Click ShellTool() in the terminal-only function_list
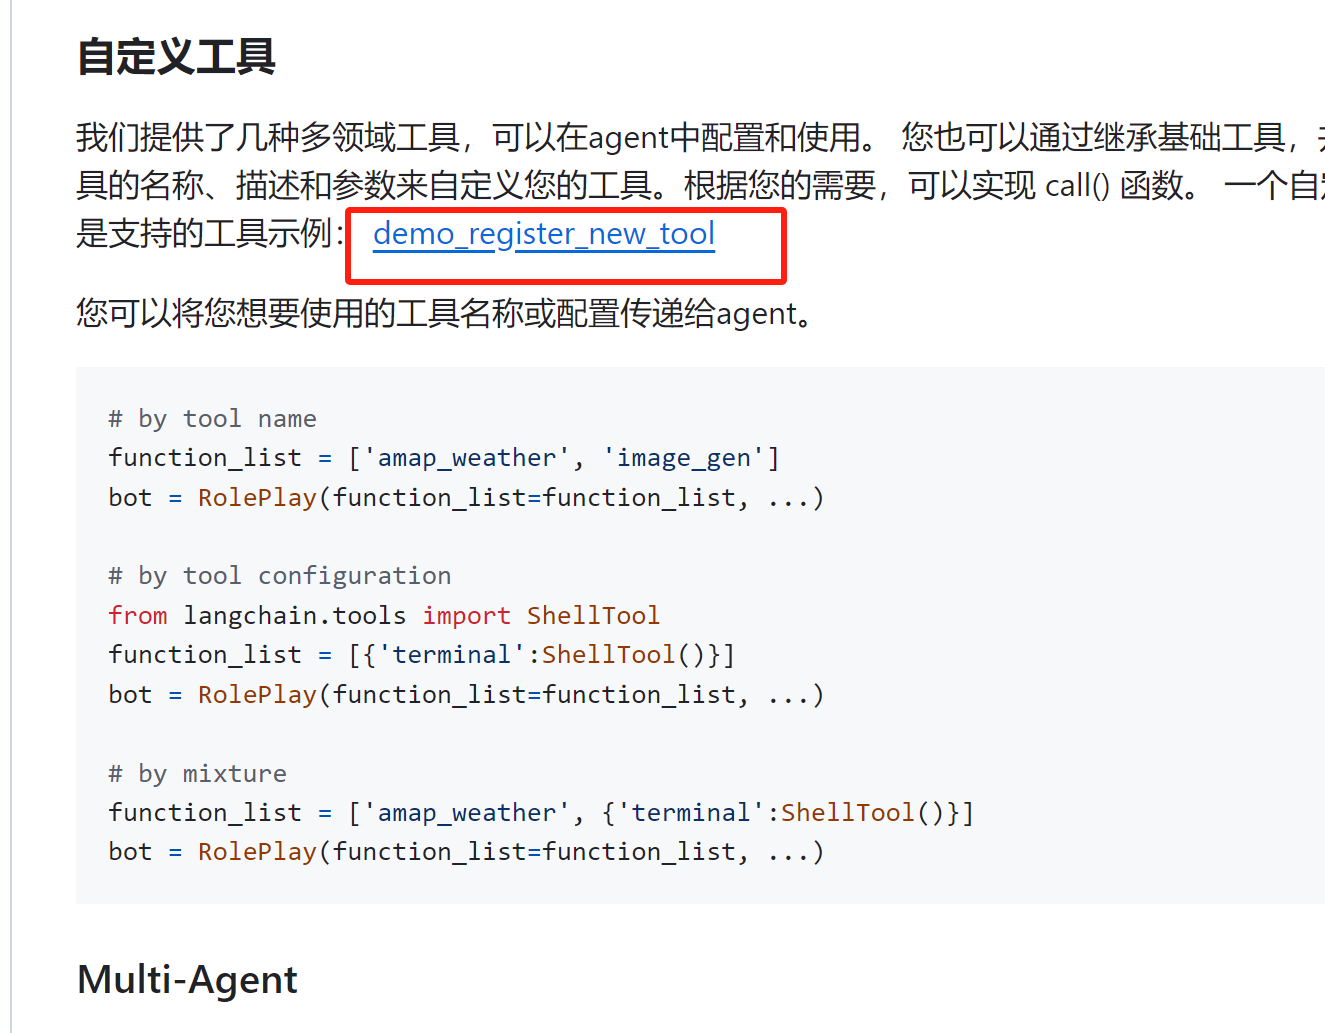This screenshot has width=1325, height=1033. [623, 655]
